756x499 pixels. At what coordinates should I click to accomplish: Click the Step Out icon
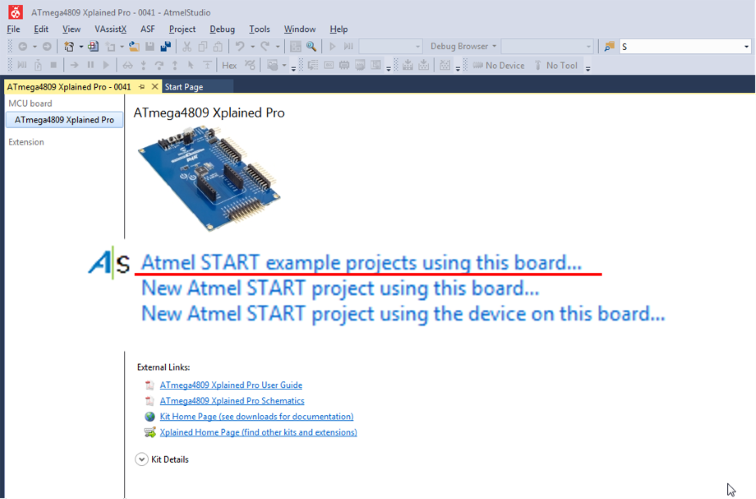point(175,65)
